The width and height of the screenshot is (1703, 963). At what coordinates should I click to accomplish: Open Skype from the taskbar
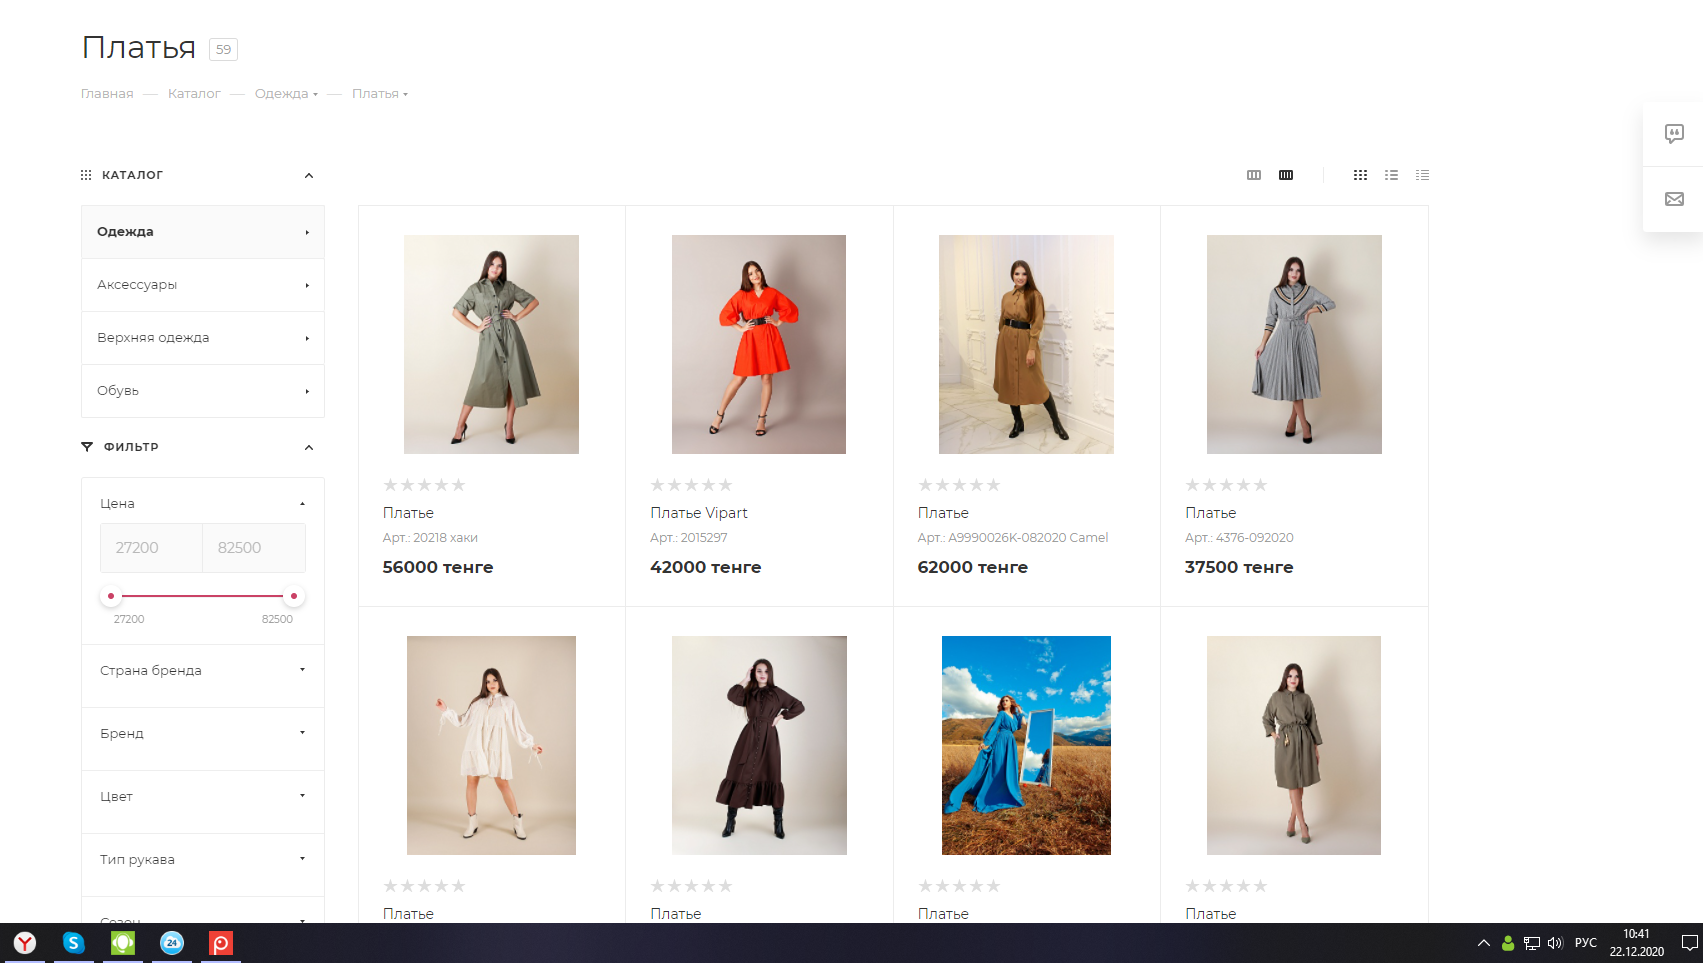73,943
